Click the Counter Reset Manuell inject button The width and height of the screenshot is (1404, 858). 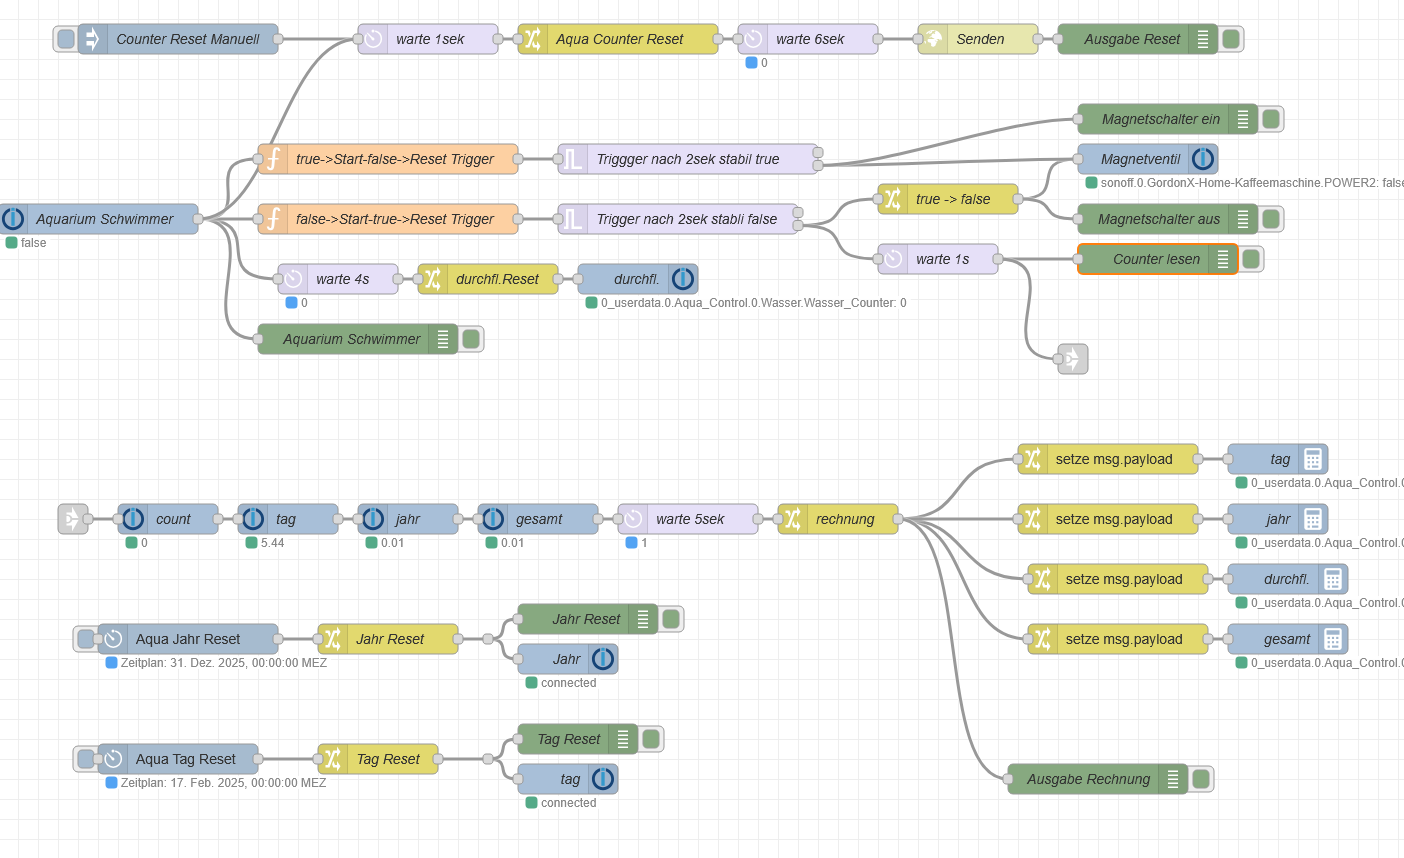pos(66,39)
